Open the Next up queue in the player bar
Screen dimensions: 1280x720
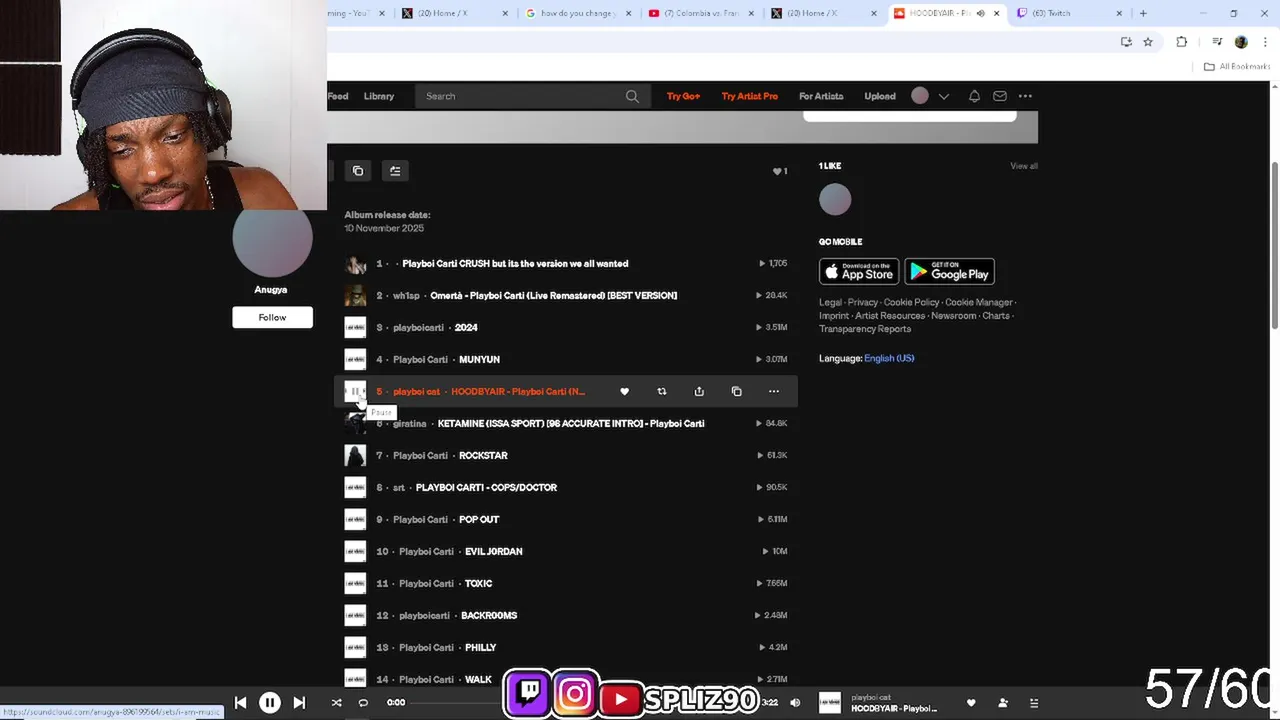point(1034,703)
